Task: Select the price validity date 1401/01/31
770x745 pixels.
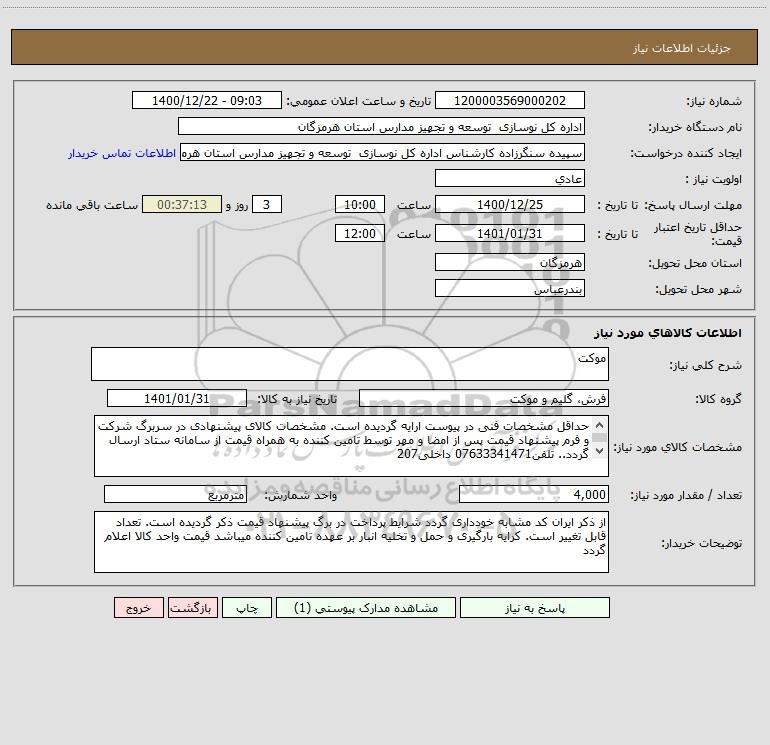Action: click(510, 233)
